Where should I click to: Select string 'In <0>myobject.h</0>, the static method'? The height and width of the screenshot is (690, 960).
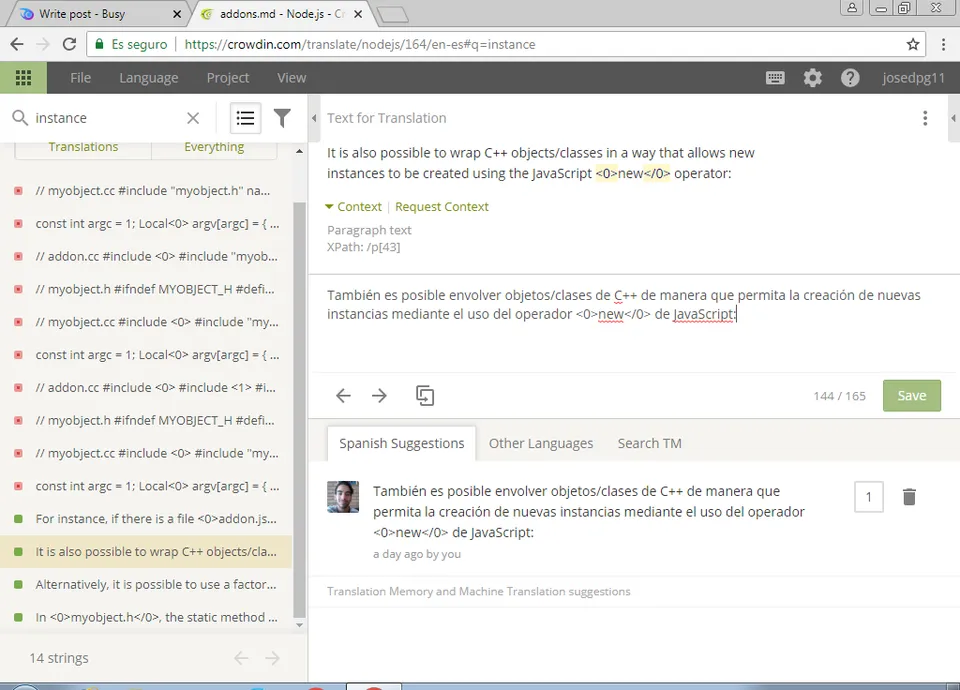(146, 618)
